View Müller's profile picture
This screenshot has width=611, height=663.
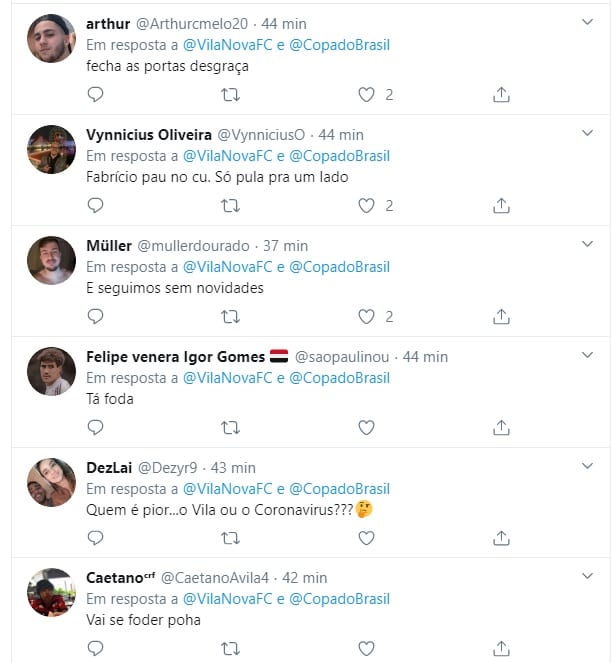51,261
